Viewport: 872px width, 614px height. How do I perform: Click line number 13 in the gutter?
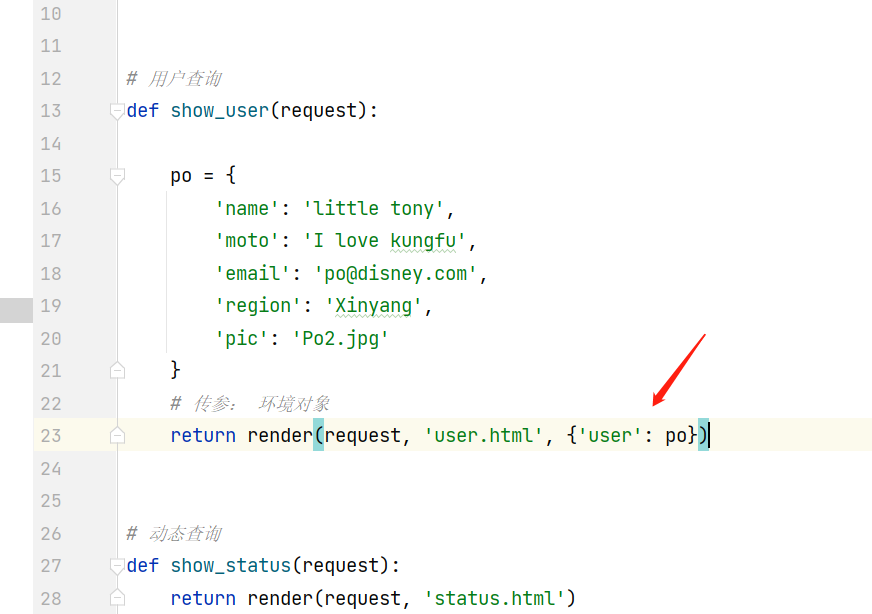click(51, 111)
